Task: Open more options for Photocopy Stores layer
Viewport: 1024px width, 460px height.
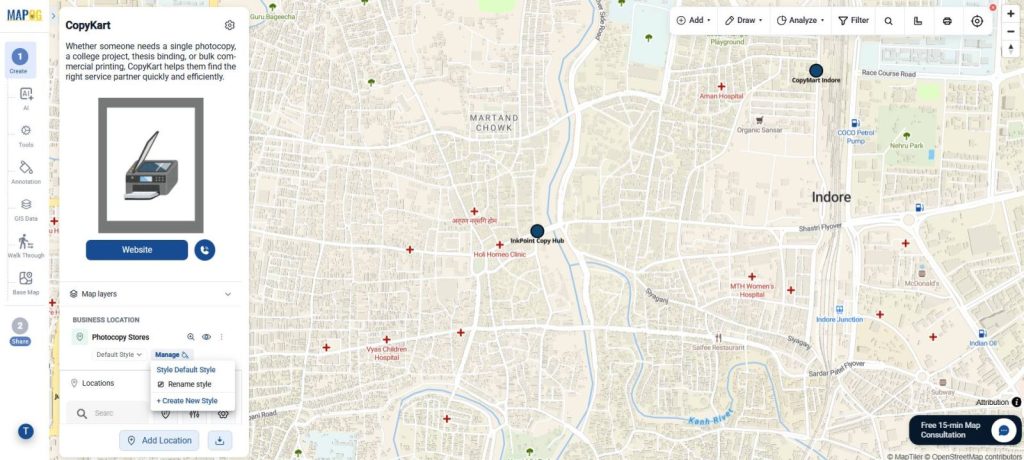Action: [221, 337]
